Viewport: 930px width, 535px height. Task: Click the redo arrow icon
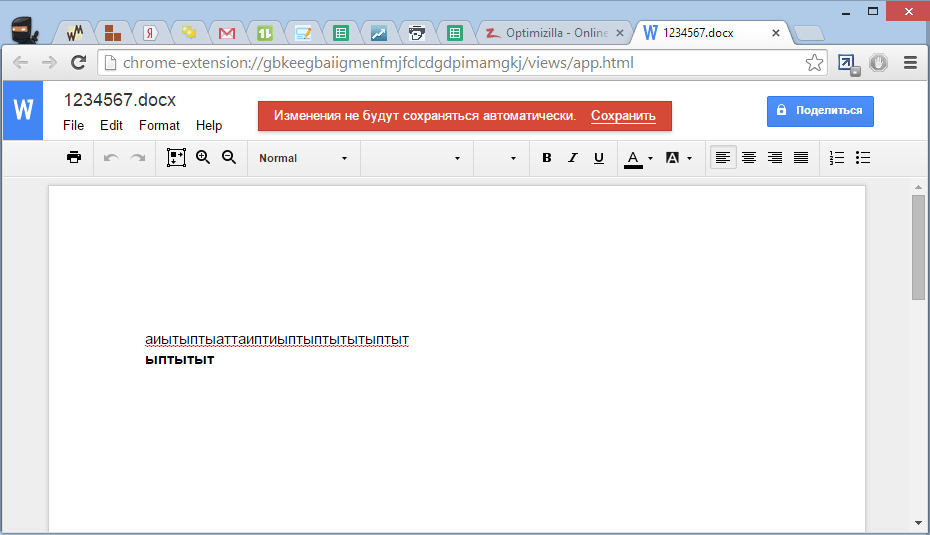[x=138, y=158]
